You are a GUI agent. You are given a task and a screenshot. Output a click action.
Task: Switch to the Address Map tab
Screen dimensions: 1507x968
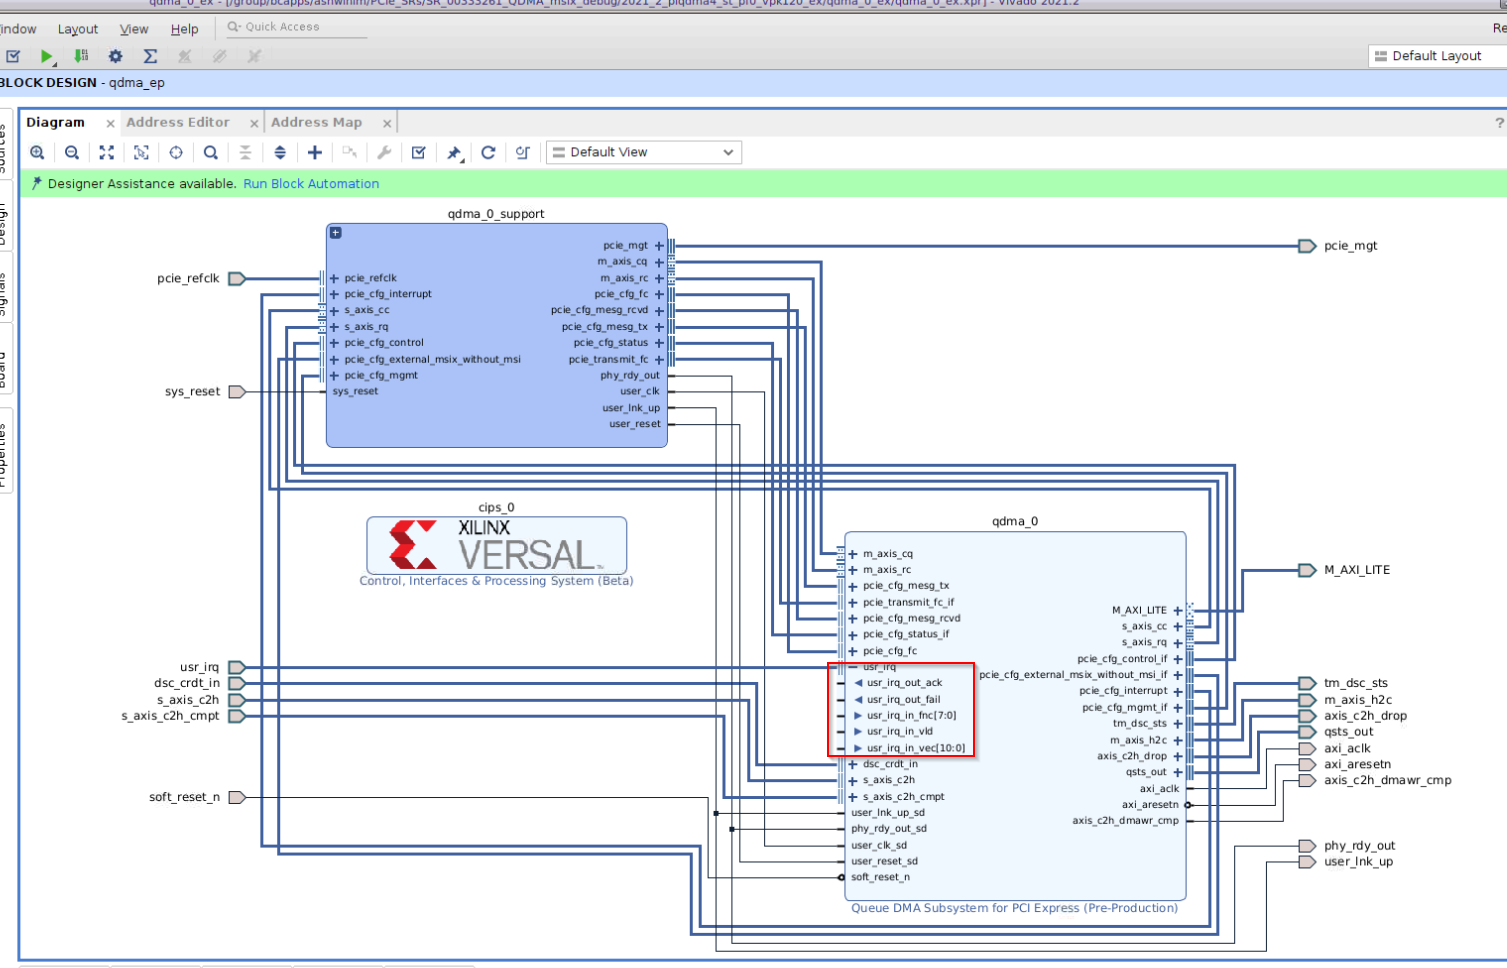tap(316, 123)
